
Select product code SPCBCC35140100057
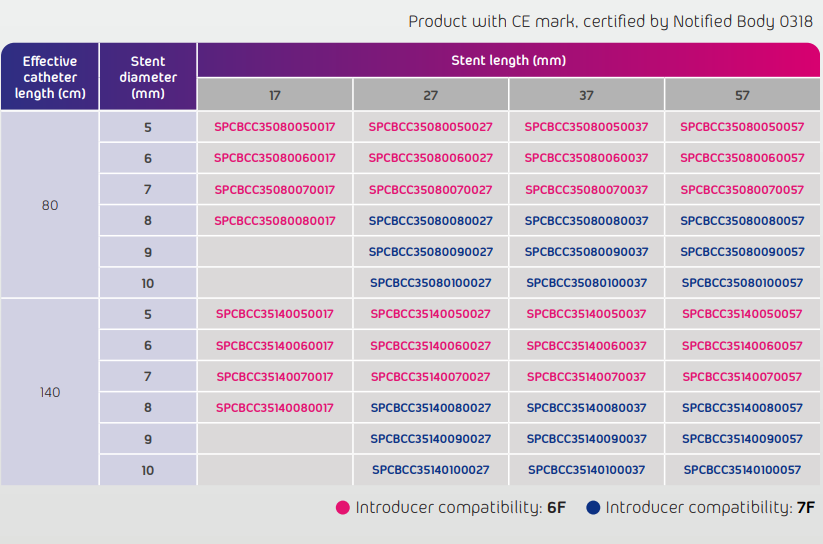[742, 470]
